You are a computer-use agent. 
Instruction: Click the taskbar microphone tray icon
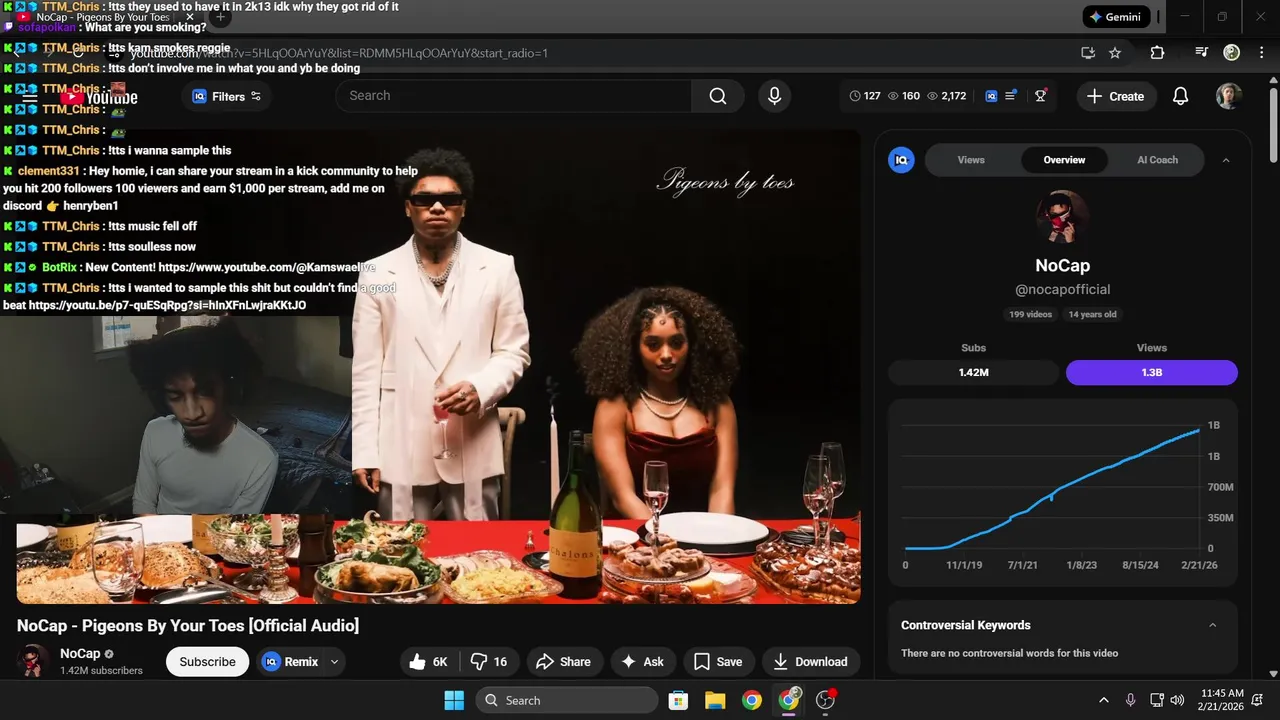[1130, 700]
